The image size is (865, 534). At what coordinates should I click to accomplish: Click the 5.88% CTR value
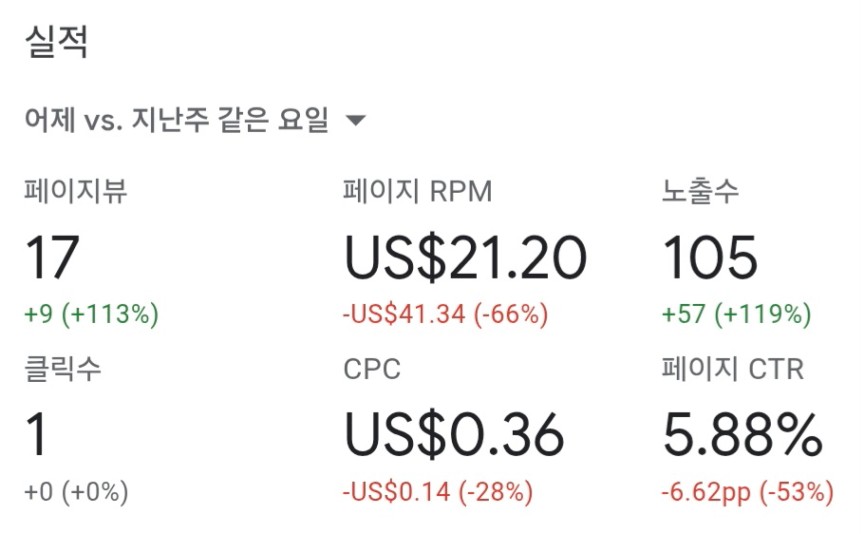click(743, 435)
